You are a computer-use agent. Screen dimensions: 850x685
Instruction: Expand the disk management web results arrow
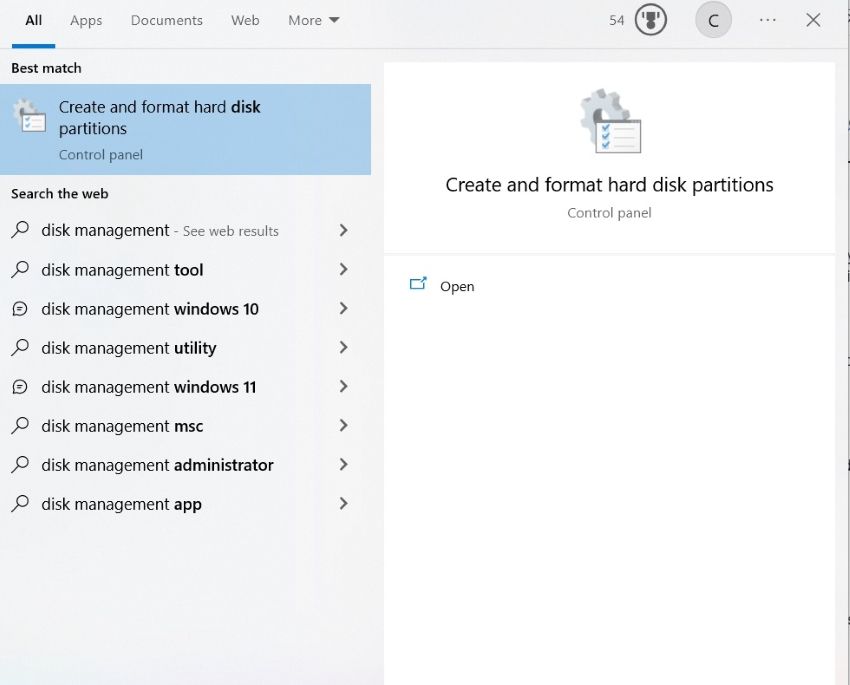click(343, 230)
